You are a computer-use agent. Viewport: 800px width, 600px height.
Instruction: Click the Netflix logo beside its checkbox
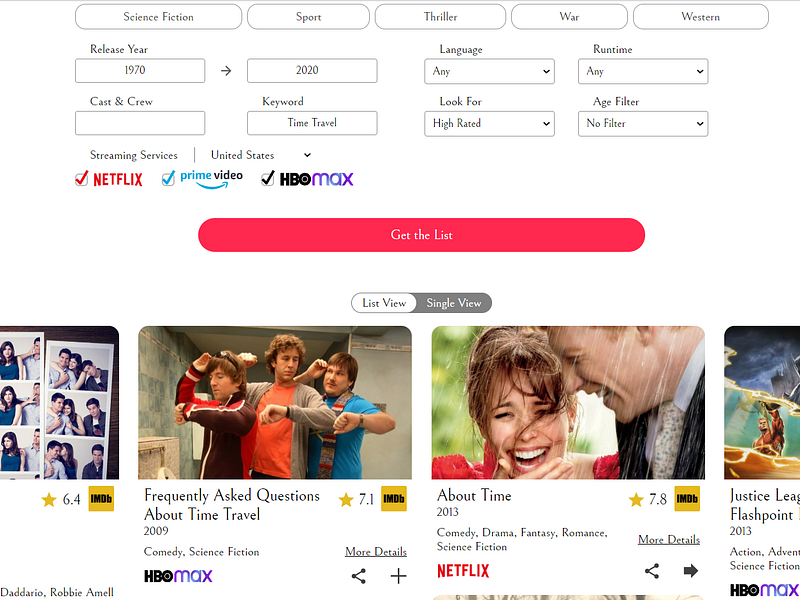[x=118, y=179]
